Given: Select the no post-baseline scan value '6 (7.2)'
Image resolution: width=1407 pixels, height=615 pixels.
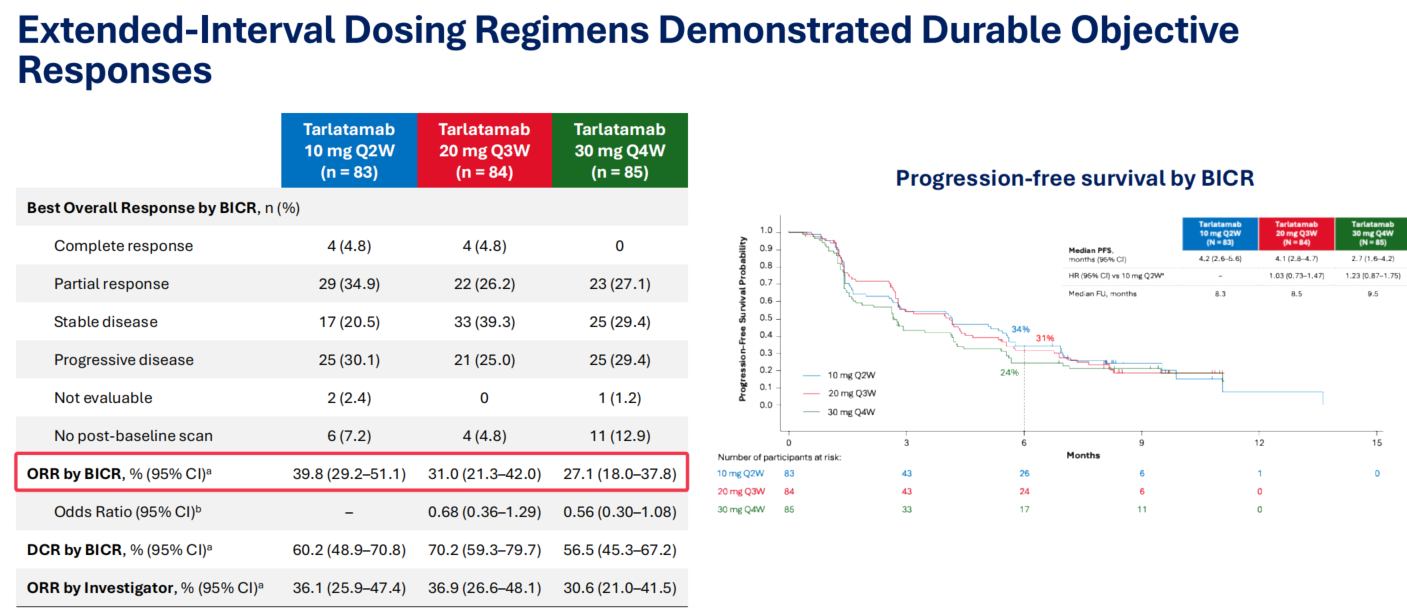Looking at the screenshot, I should click(349, 436).
